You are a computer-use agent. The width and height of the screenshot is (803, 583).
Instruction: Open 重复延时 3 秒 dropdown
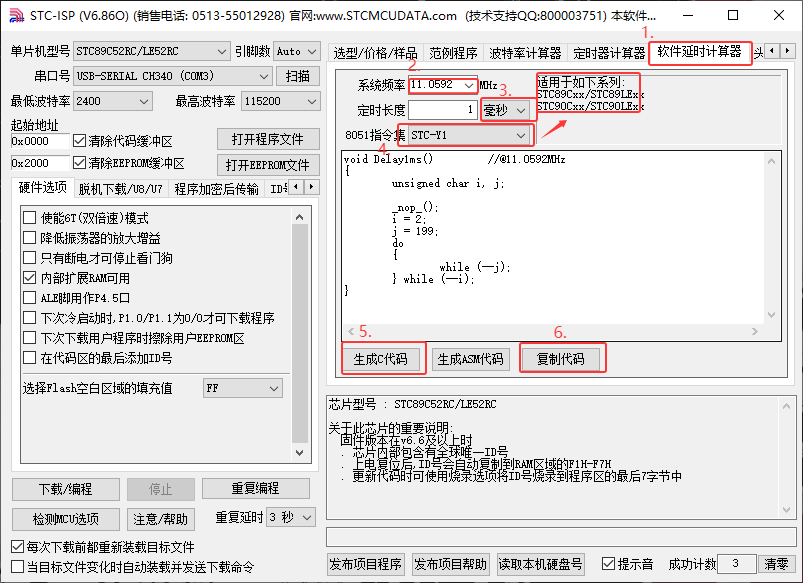coord(290,517)
